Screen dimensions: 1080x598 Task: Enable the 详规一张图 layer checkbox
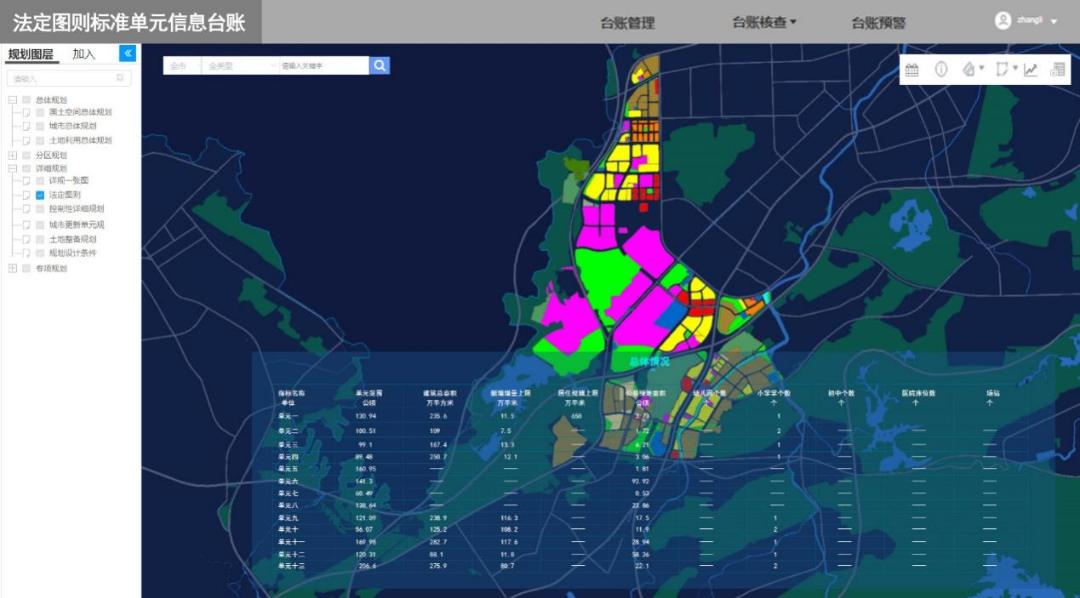[x=40, y=181]
